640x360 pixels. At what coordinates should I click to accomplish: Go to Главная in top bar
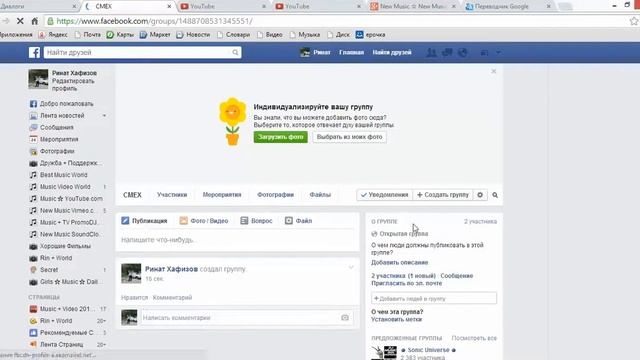pyautogui.click(x=351, y=52)
